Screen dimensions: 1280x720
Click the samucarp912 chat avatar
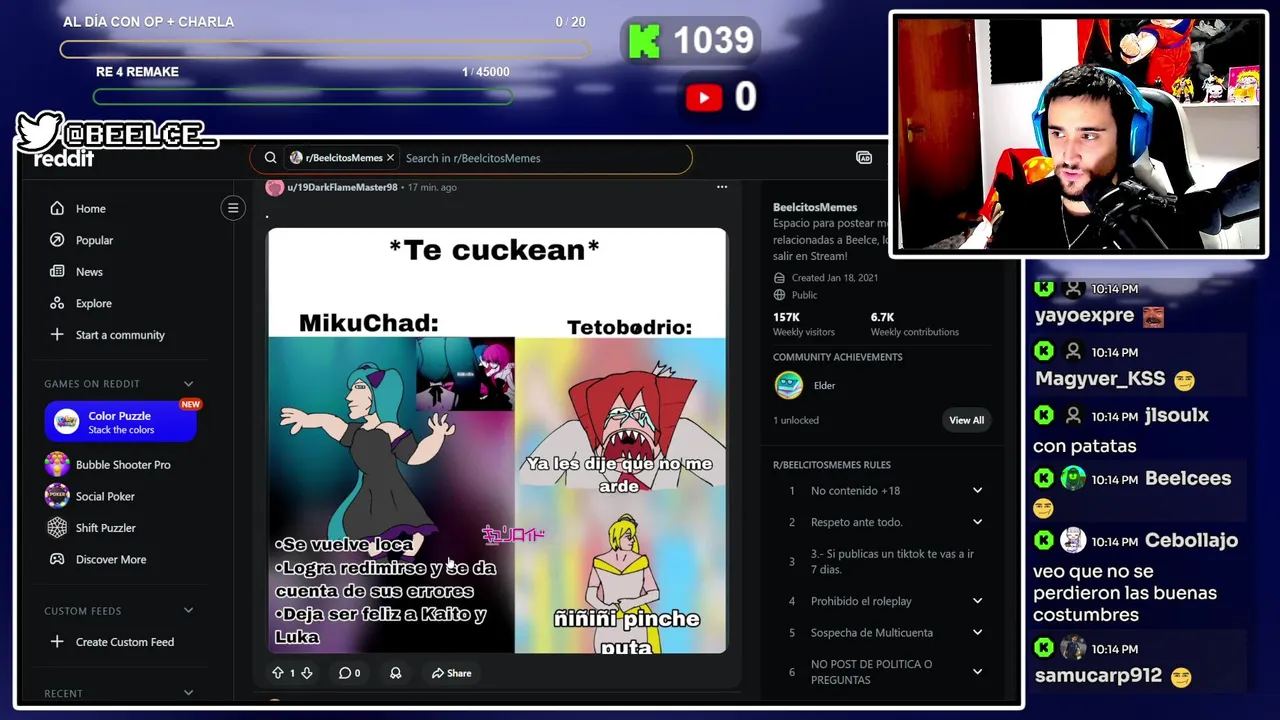click(1073, 648)
